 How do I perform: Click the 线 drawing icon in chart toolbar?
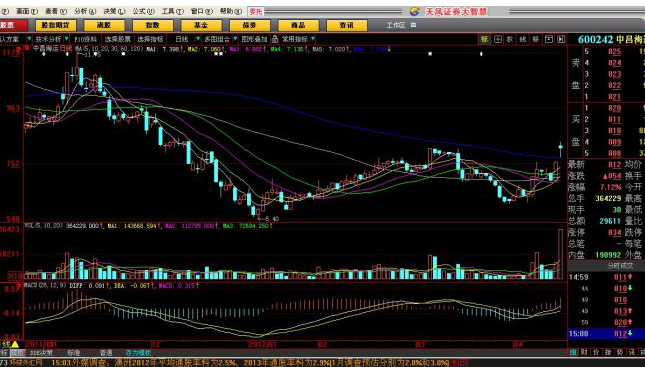coord(523,39)
